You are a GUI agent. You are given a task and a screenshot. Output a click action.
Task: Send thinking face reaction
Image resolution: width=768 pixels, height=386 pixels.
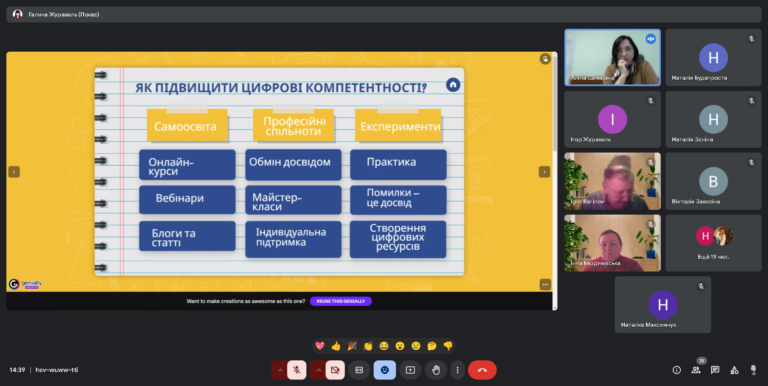(432, 346)
